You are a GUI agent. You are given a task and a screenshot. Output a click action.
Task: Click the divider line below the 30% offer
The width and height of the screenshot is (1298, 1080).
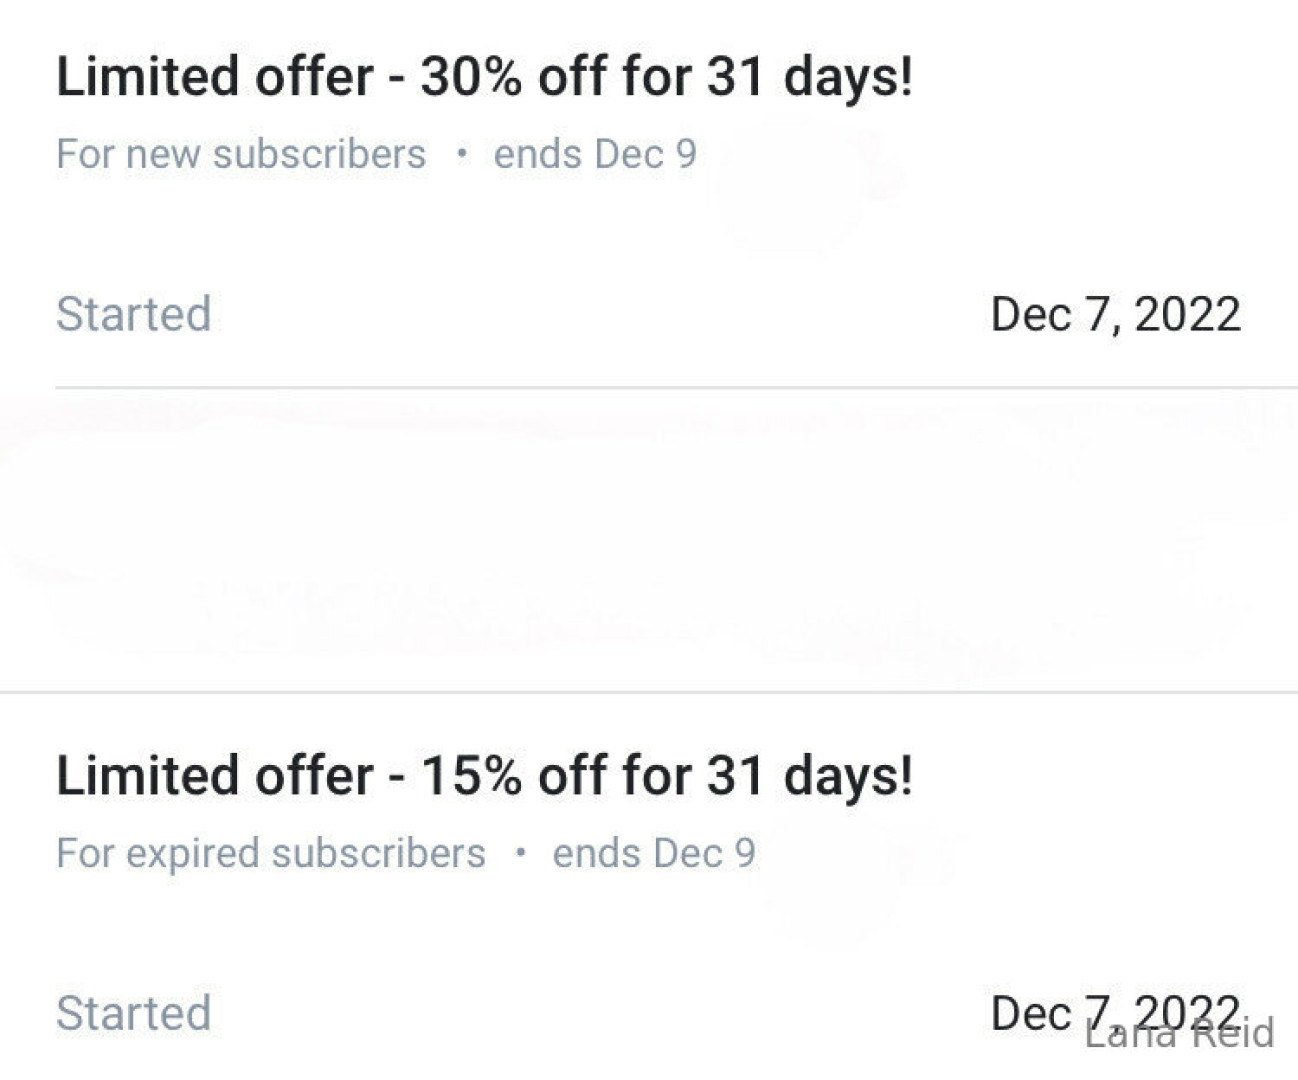[676, 387]
